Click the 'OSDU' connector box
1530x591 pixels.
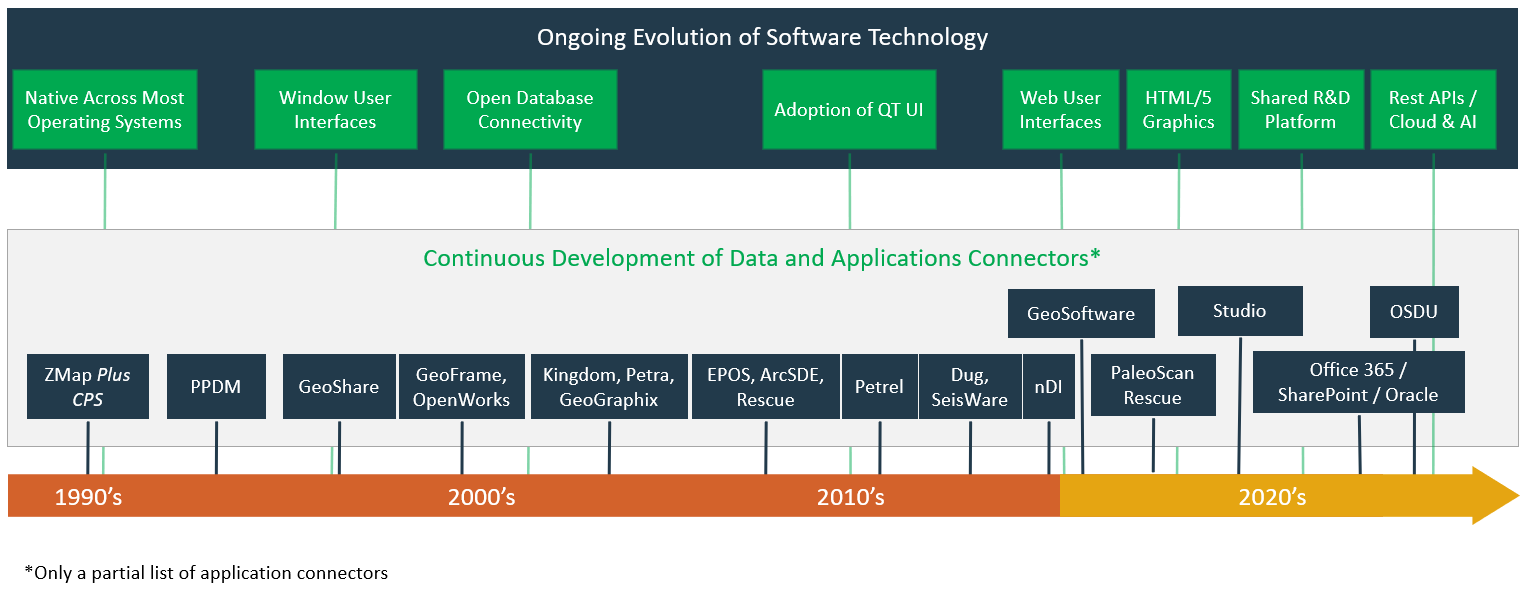pos(1414,312)
